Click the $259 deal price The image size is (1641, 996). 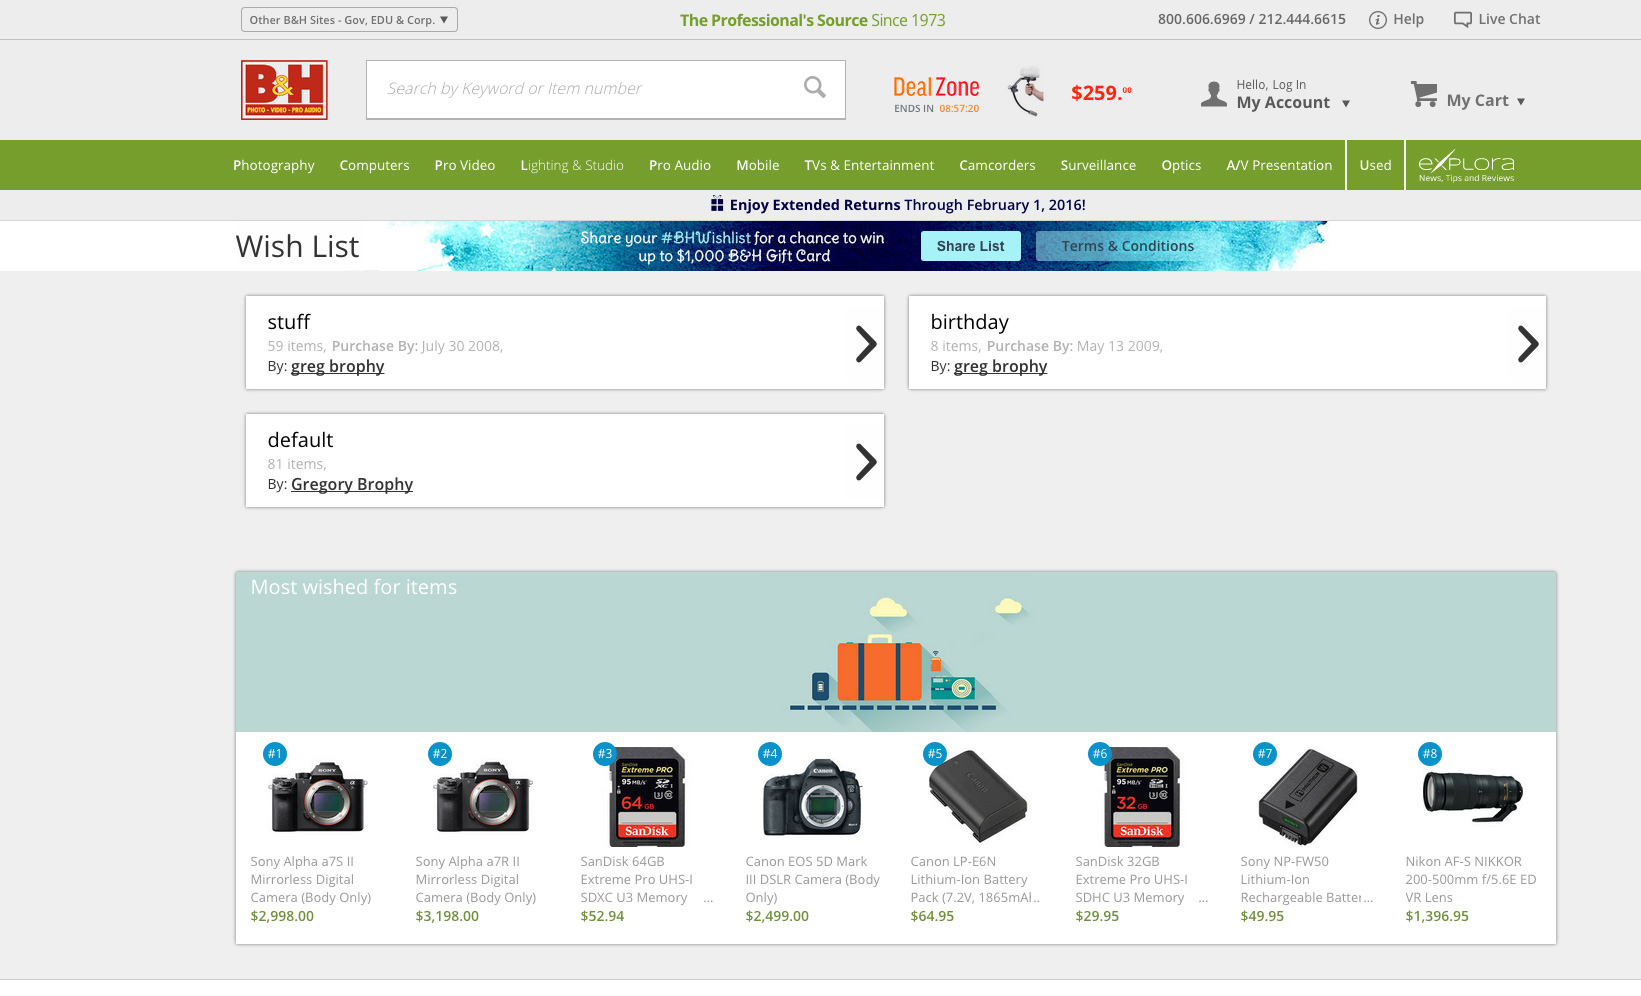[1101, 93]
